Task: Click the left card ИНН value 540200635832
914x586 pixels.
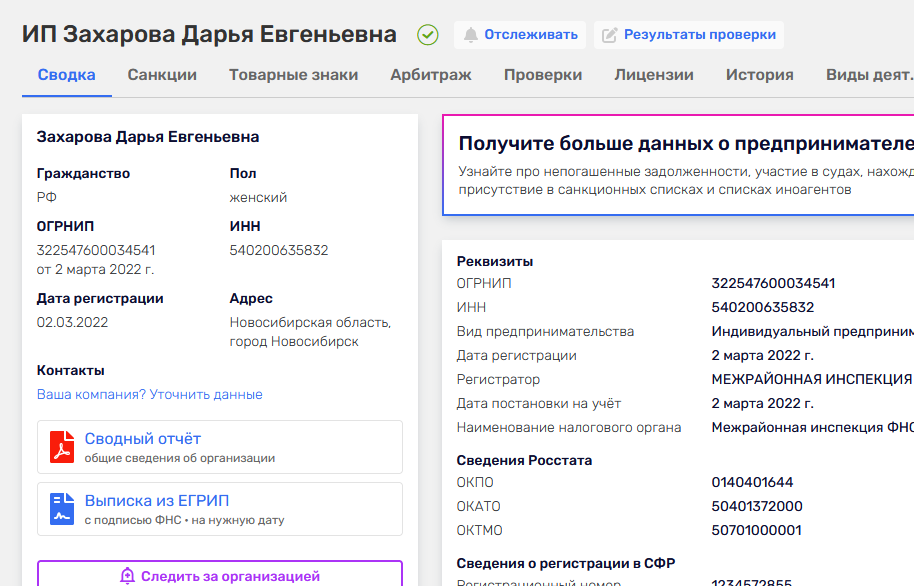Action: click(x=279, y=250)
